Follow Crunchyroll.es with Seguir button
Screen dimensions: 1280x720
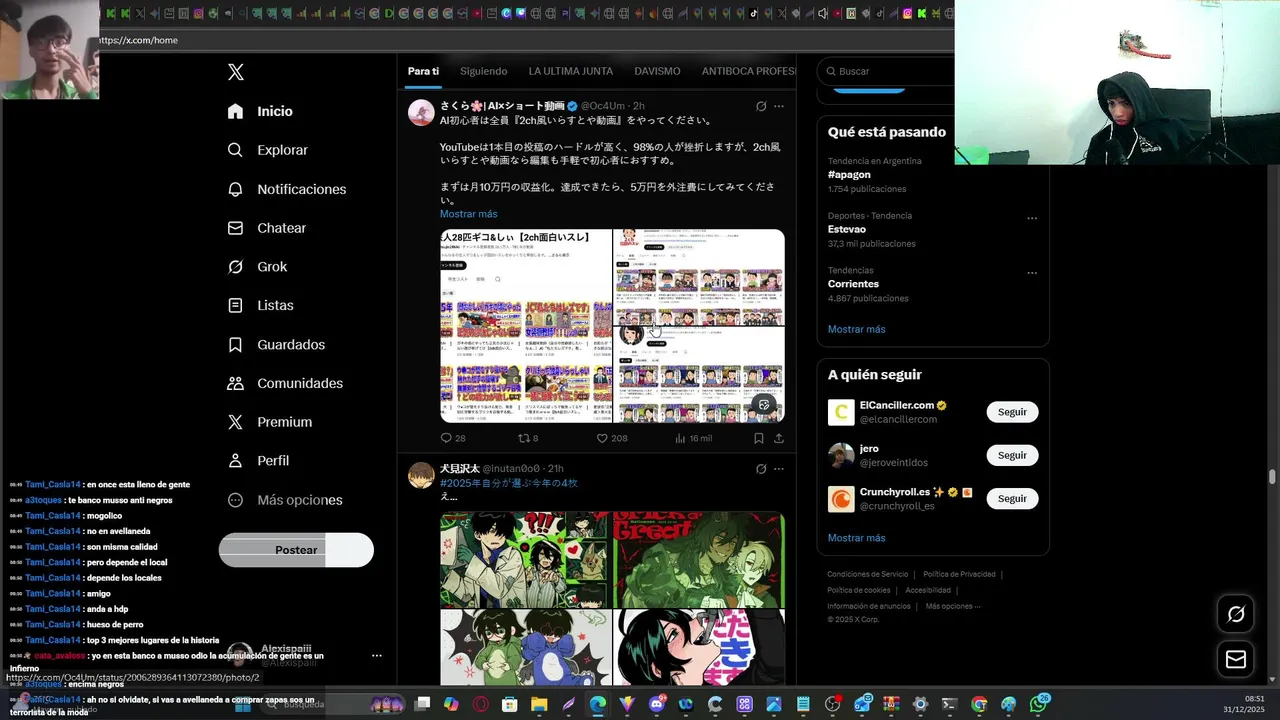1012,498
